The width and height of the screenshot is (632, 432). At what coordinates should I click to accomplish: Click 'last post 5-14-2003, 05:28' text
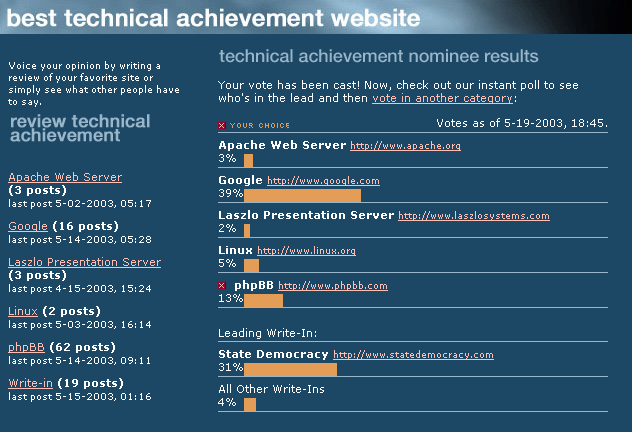[x=80, y=240]
